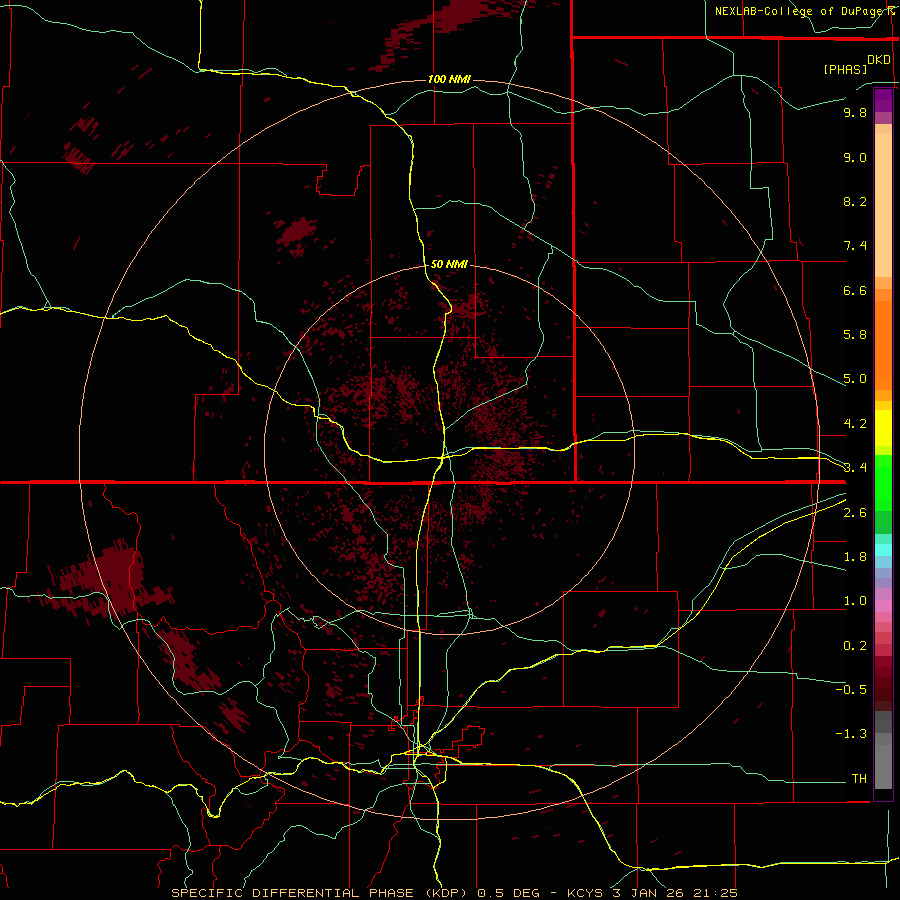Click the 4.2 value on the legend
The height and width of the screenshot is (900, 900).
(x=855, y=424)
